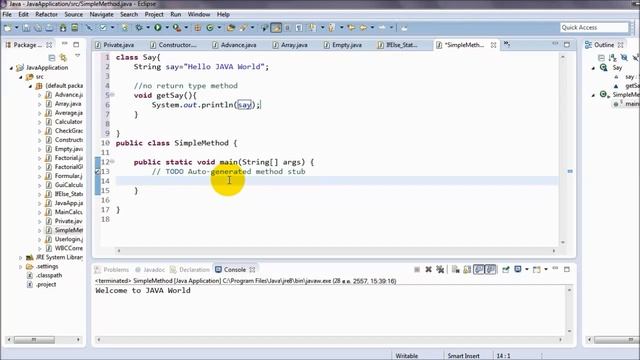Run the program with the green Run button
Image resolution: width=640 pixels, height=360 pixels.
click(x=158, y=28)
